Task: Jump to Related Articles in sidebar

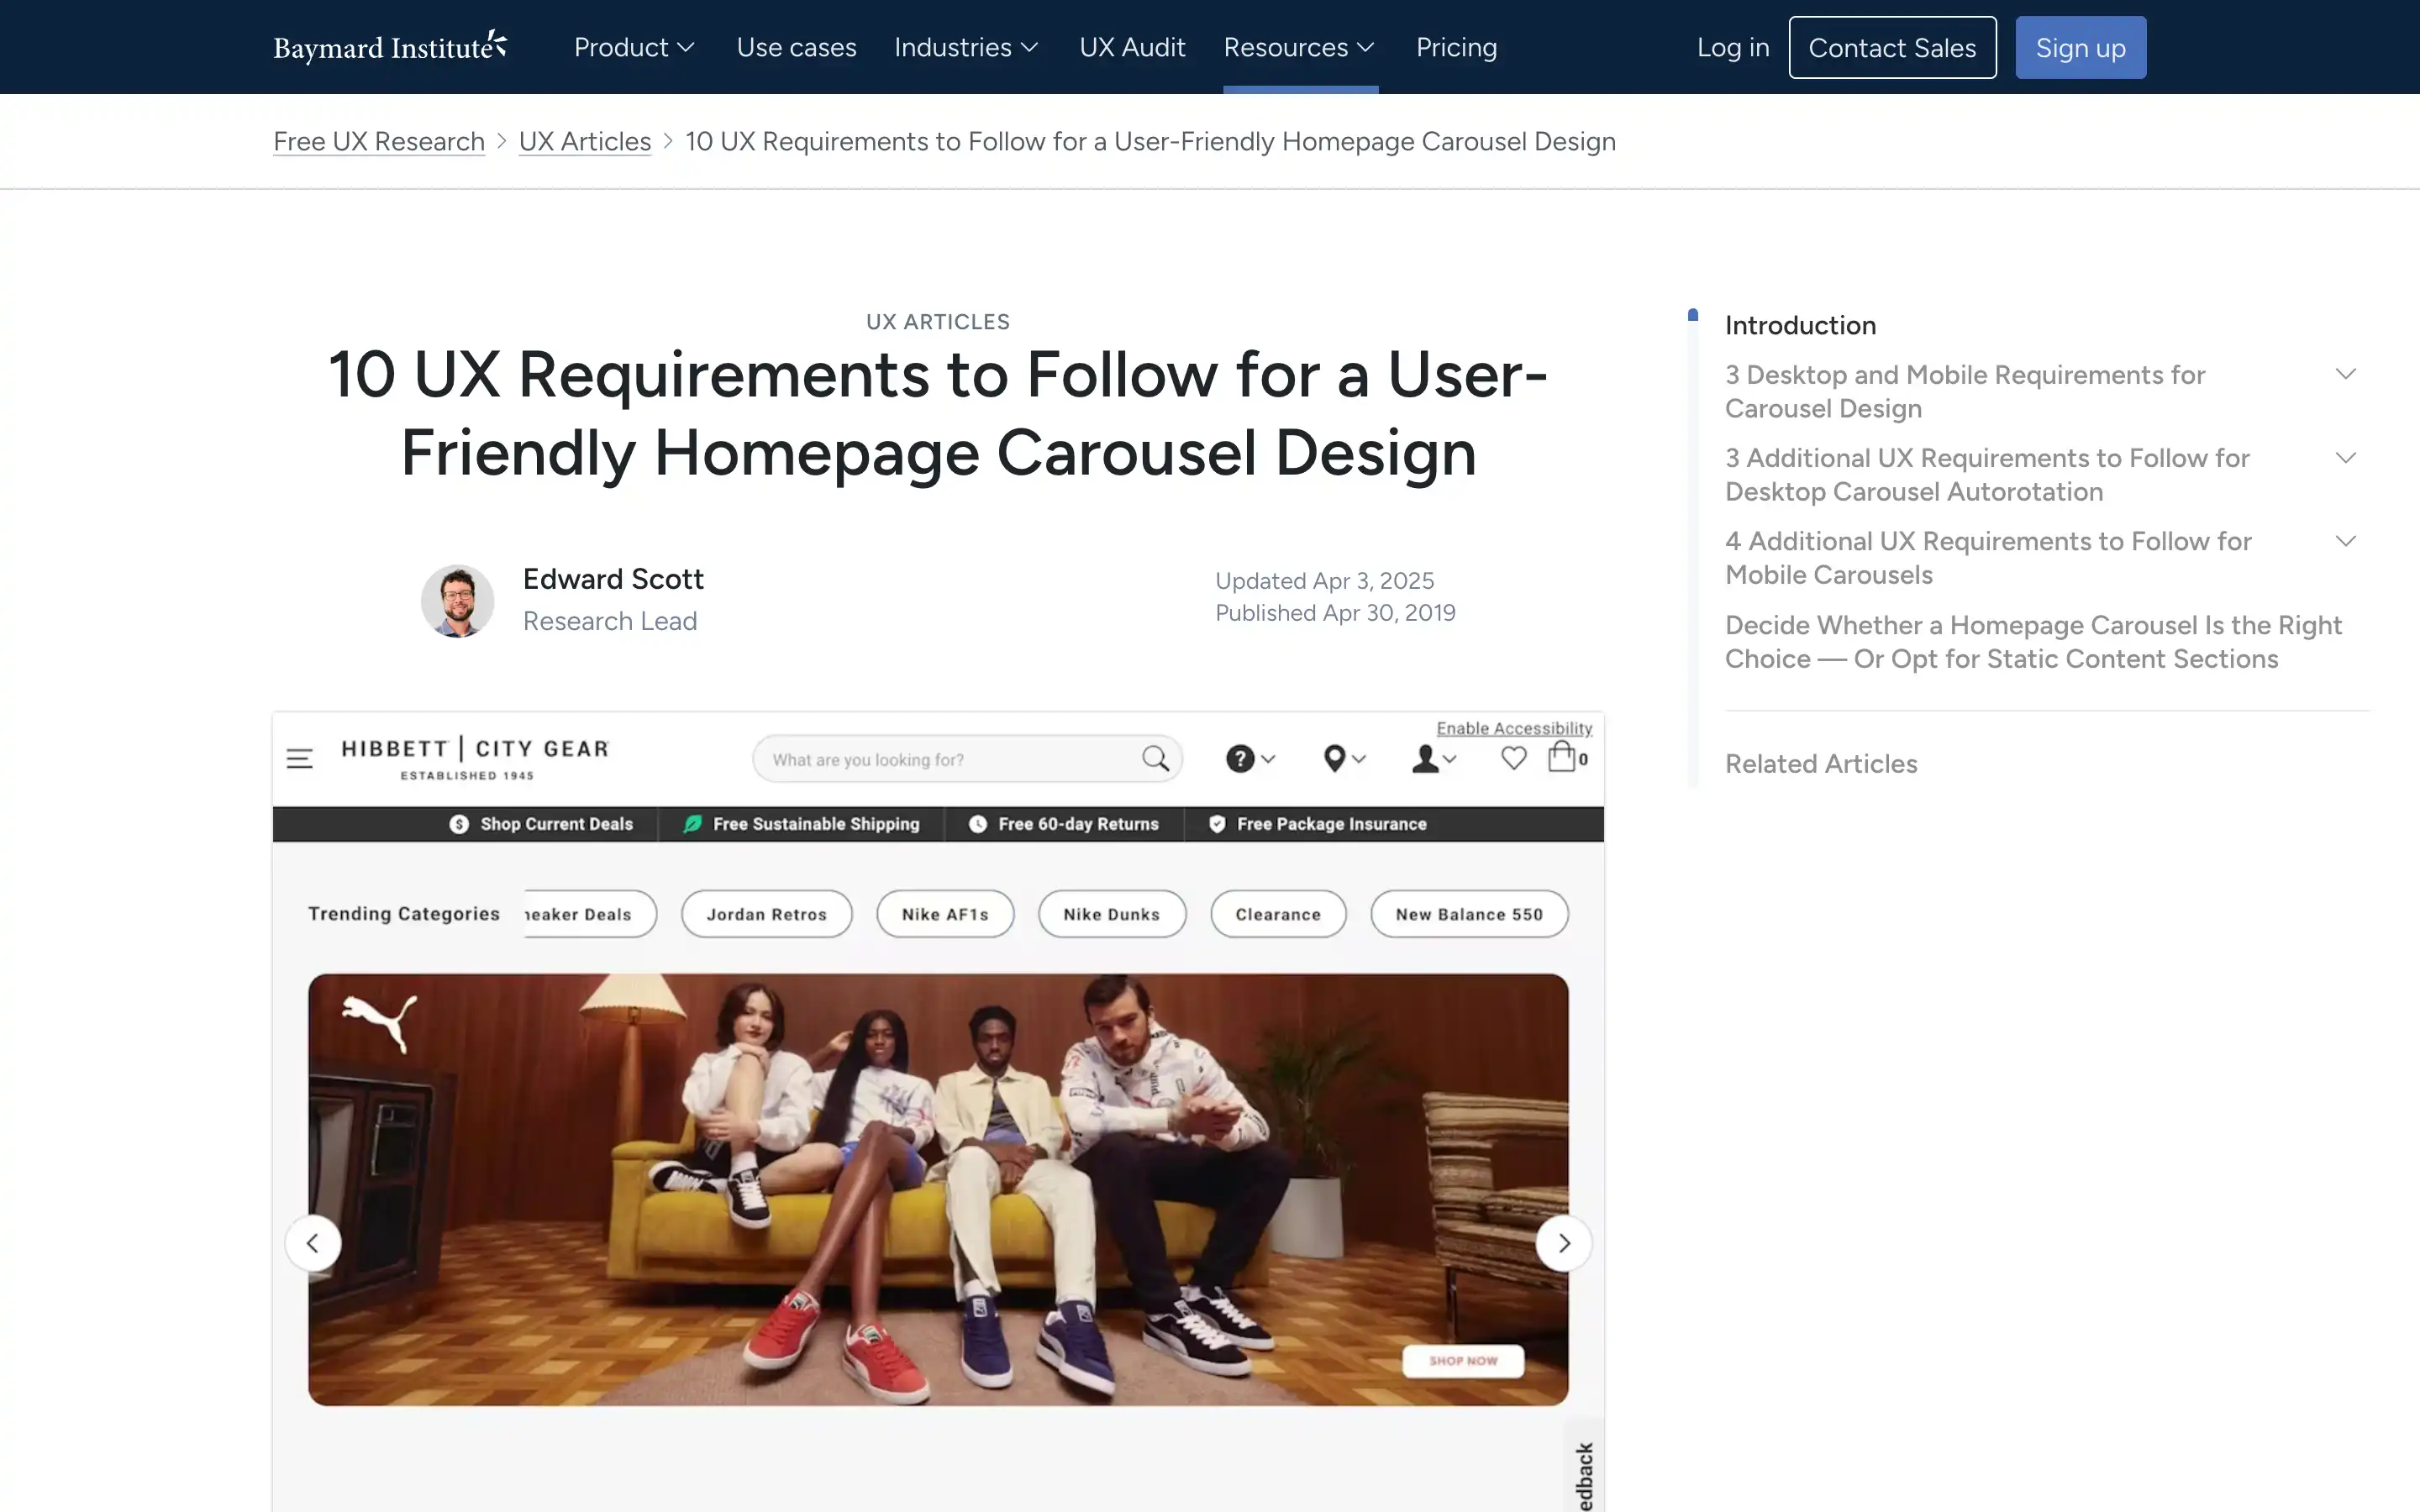Action: pyautogui.click(x=1821, y=764)
